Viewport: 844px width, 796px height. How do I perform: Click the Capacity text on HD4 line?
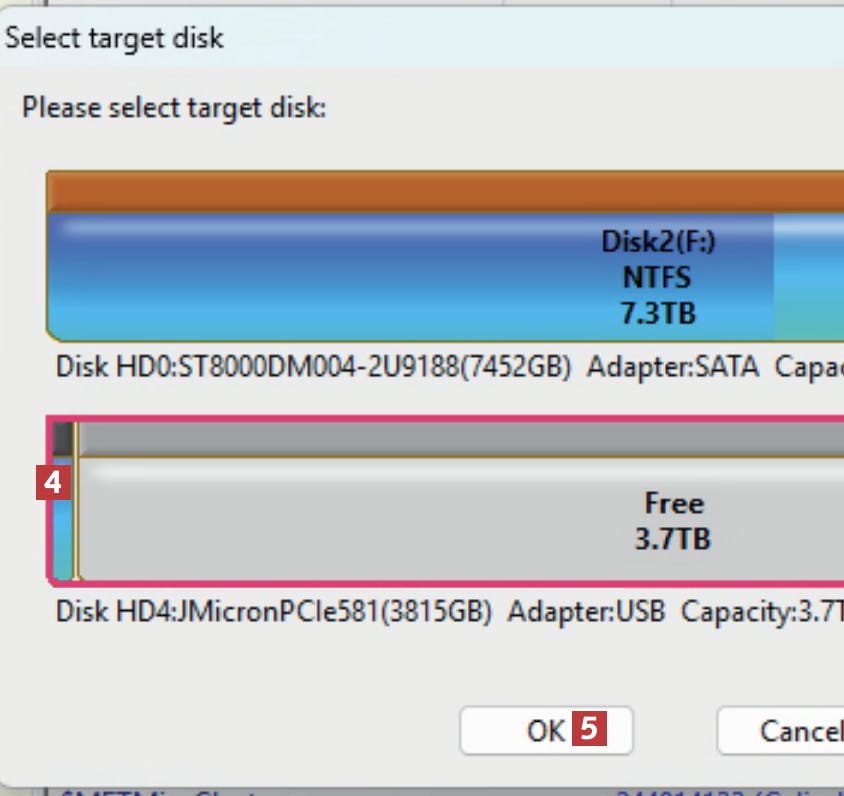[x=761, y=611]
